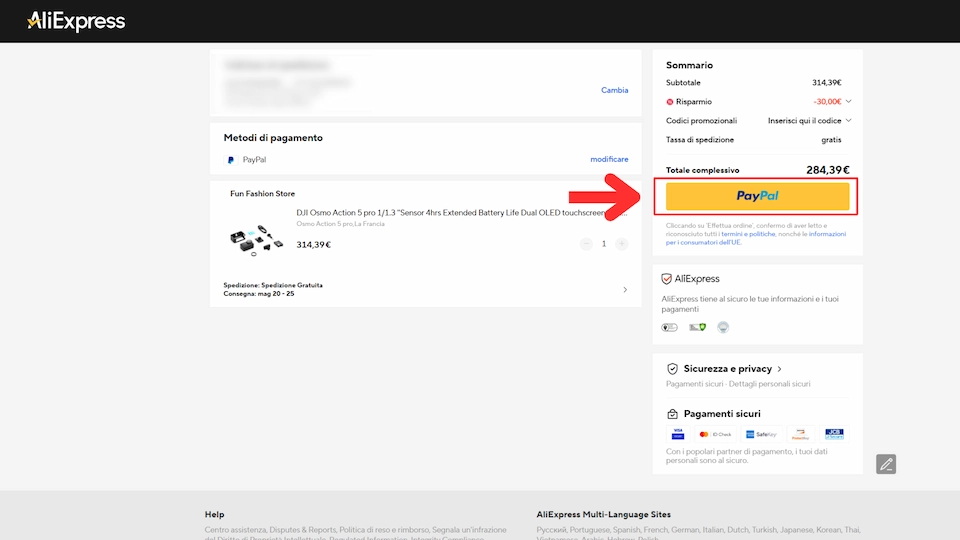Click the -30,00€ savings amount

827,102
